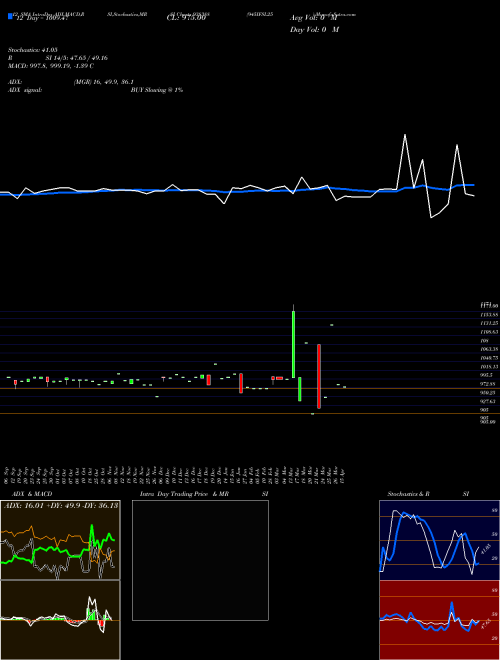Click the 'SI 14/3: 47.65 / 49.16' value
This screenshot has width=500, height=660.
coord(76,58)
